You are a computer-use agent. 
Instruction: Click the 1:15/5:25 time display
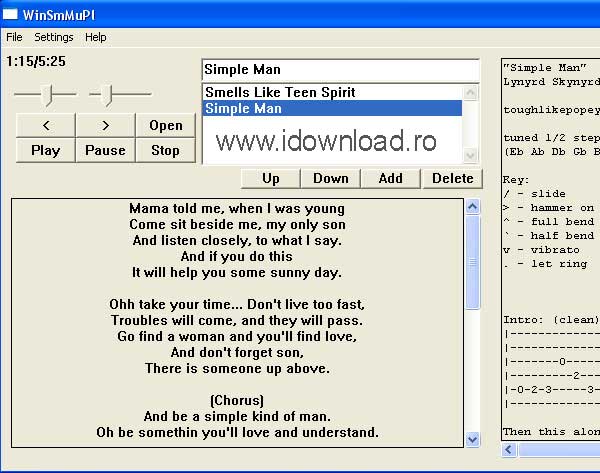point(36,61)
